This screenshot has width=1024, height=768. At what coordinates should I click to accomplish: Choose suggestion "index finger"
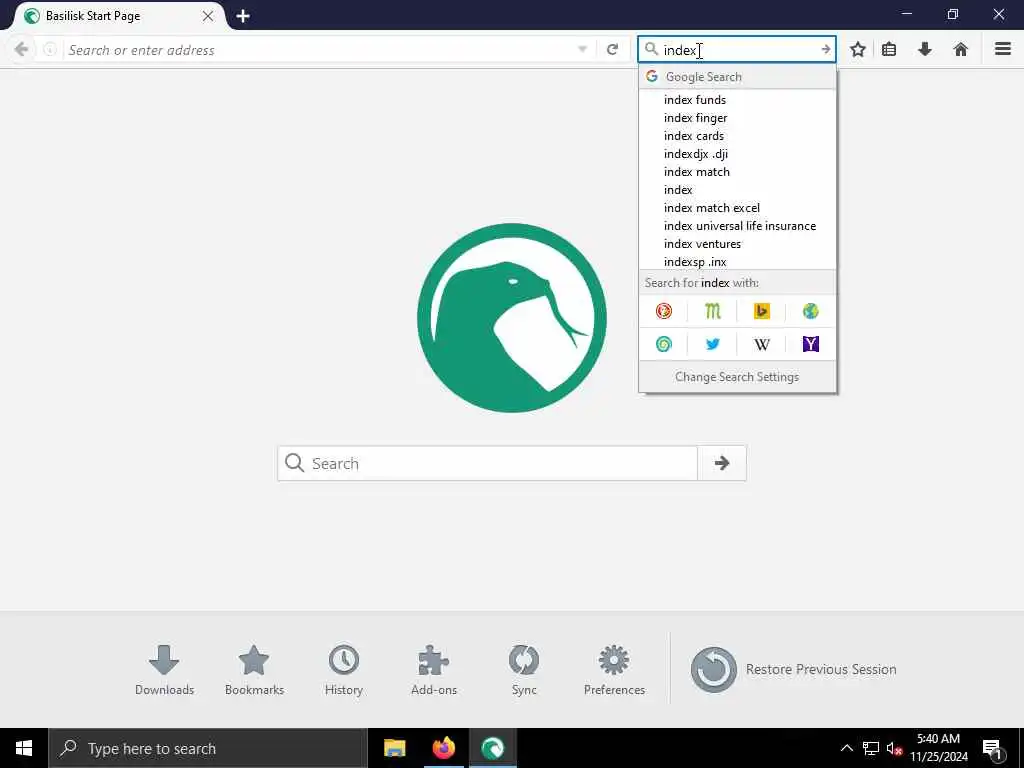[x=737, y=118]
